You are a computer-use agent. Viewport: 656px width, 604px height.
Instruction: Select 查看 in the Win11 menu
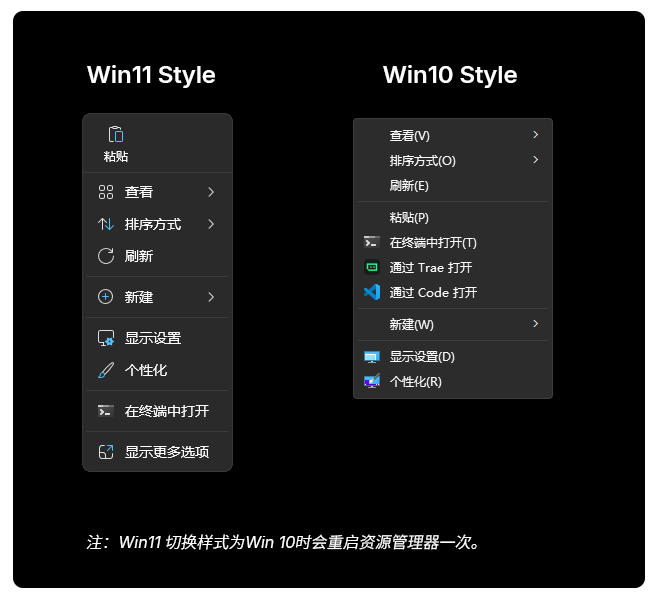pos(157,192)
